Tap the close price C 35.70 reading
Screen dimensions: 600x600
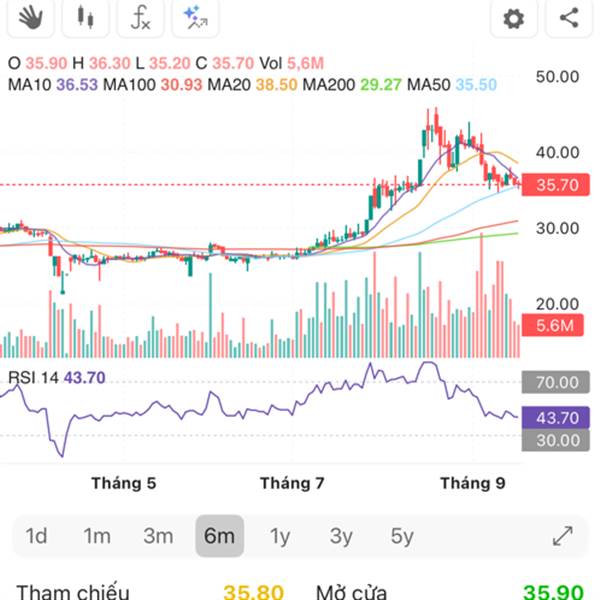(x=225, y=63)
